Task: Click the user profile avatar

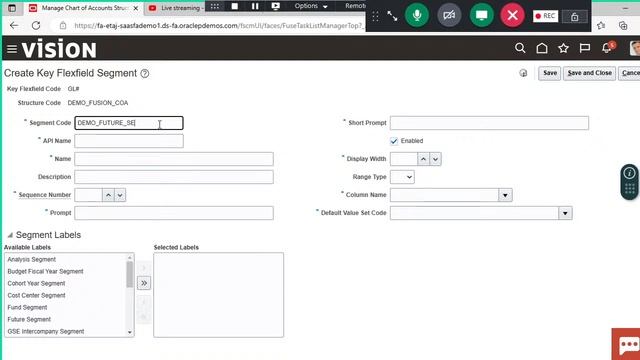Action: [x=635, y=48]
